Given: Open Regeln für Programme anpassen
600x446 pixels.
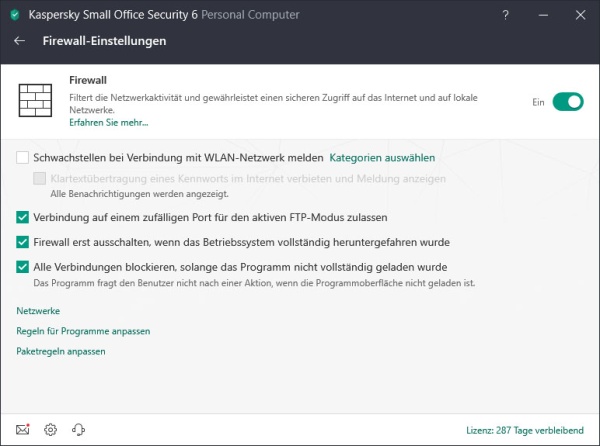Looking at the screenshot, I should 83,331.
